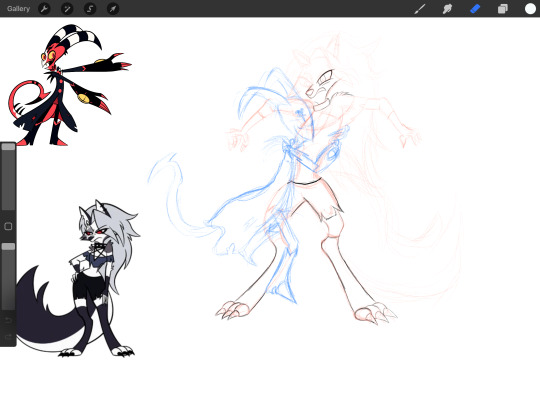
Task: Tap the undo arrow in sidebar
Action: click(8, 320)
